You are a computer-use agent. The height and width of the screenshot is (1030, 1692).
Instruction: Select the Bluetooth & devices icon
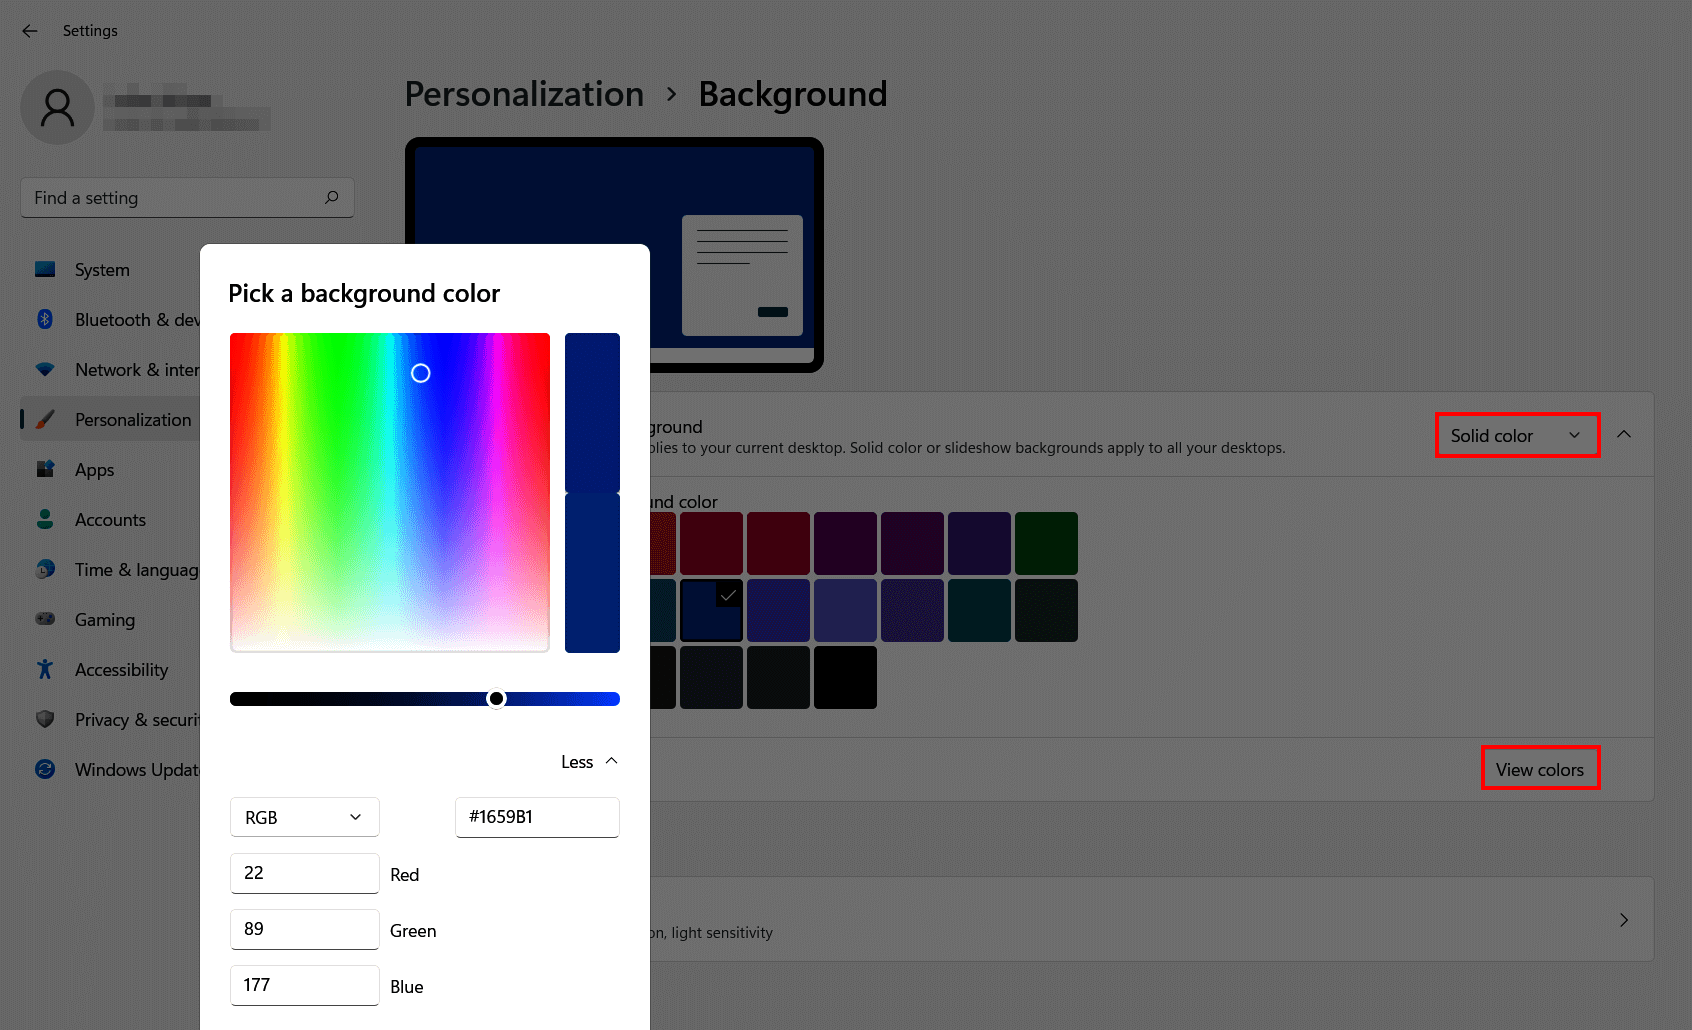45,319
